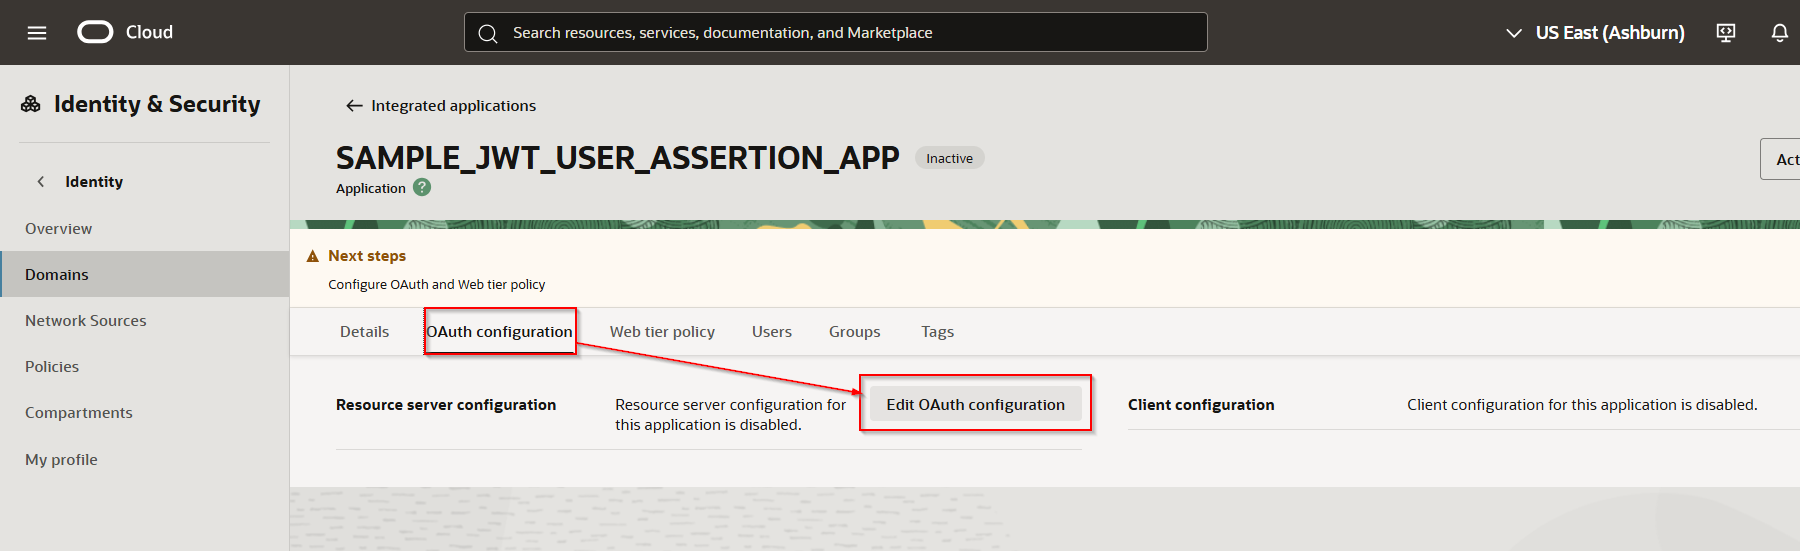
Task: Switch to the OAuth configuration tab
Action: click(499, 332)
